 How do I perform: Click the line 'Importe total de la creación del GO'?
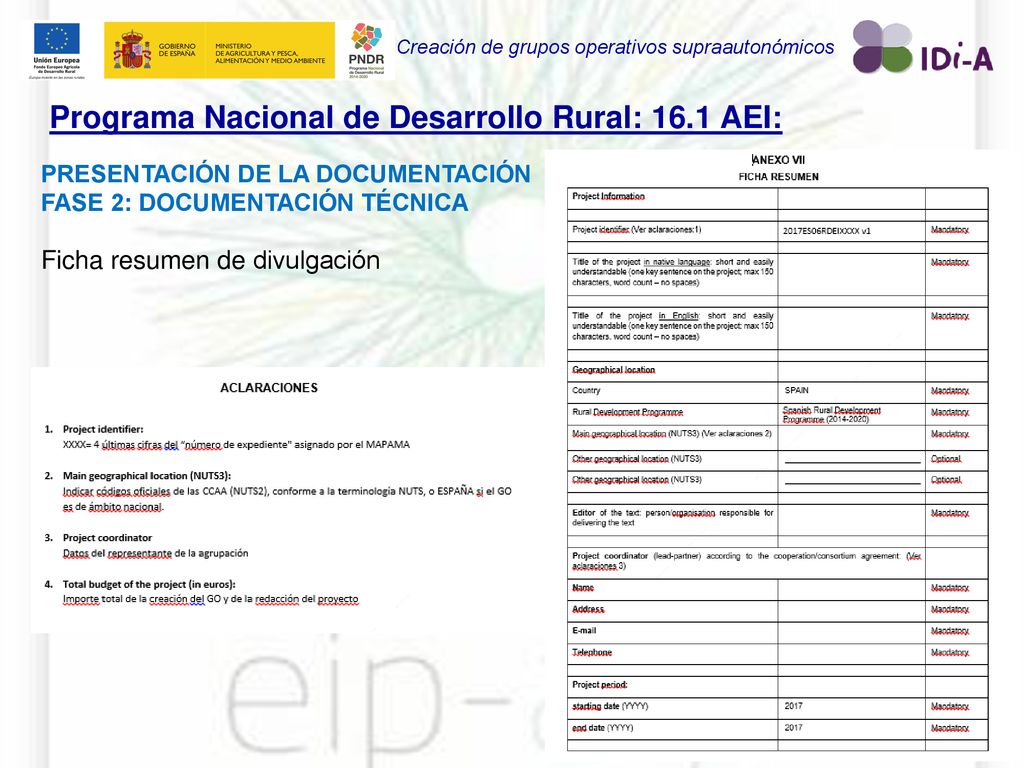coord(210,599)
